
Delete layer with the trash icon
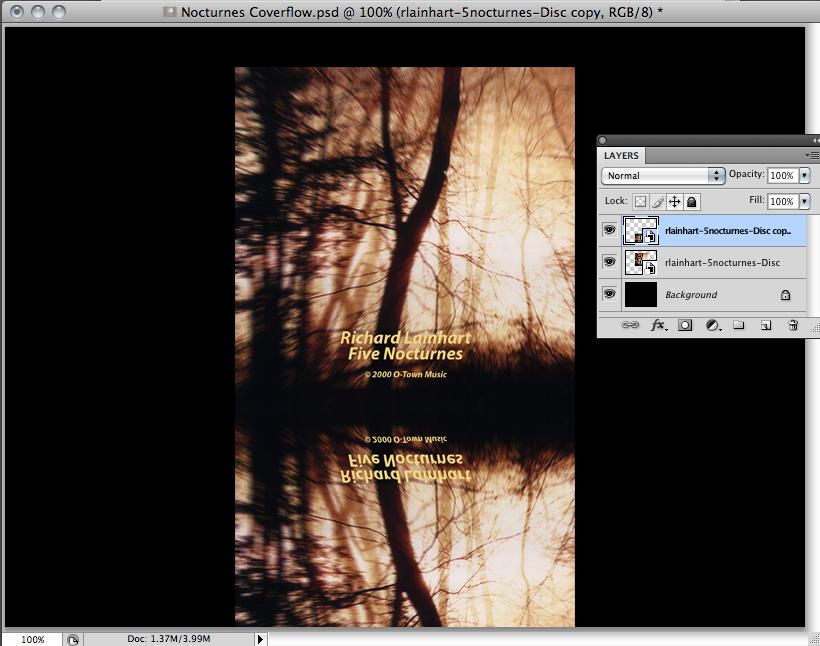tap(792, 325)
